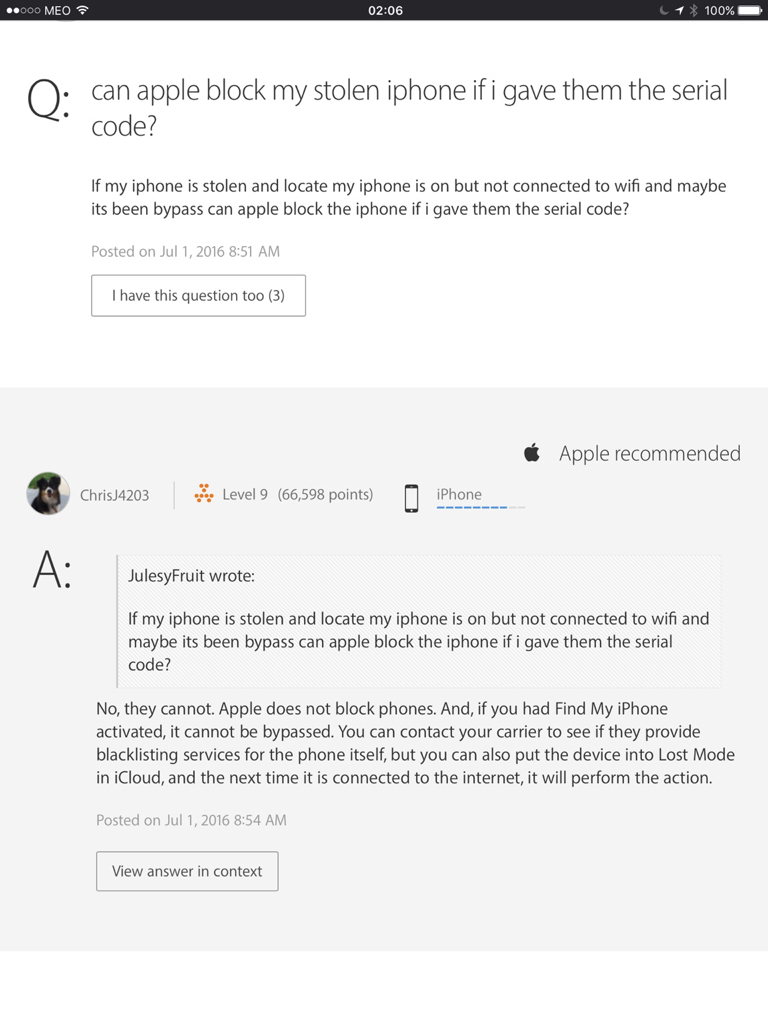Open ChrisJ4203's user profile link
The width and height of the screenshot is (768, 1024).
pyautogui.click(x=114, y=495)
